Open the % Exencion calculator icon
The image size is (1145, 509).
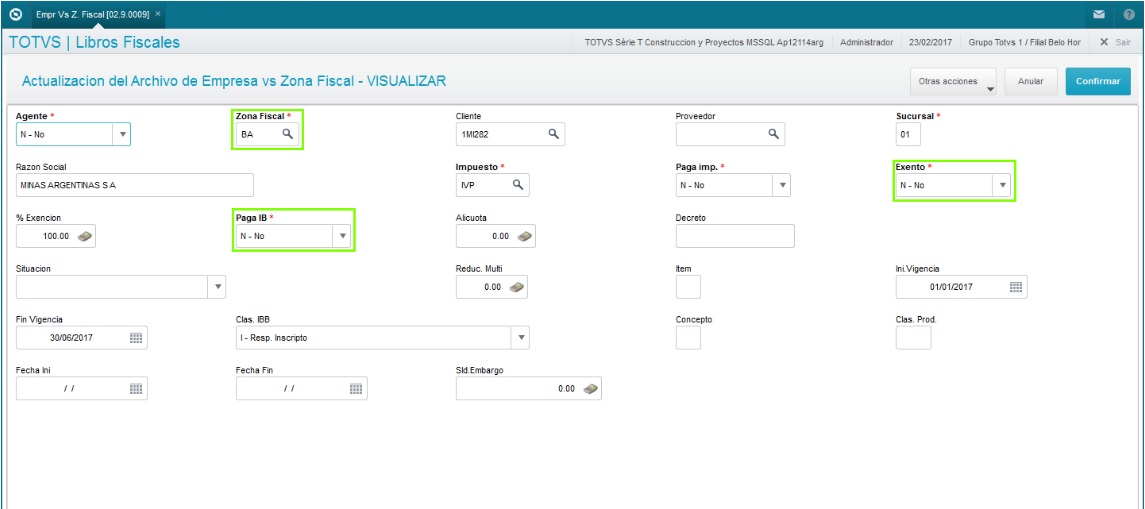click(85, 236)
